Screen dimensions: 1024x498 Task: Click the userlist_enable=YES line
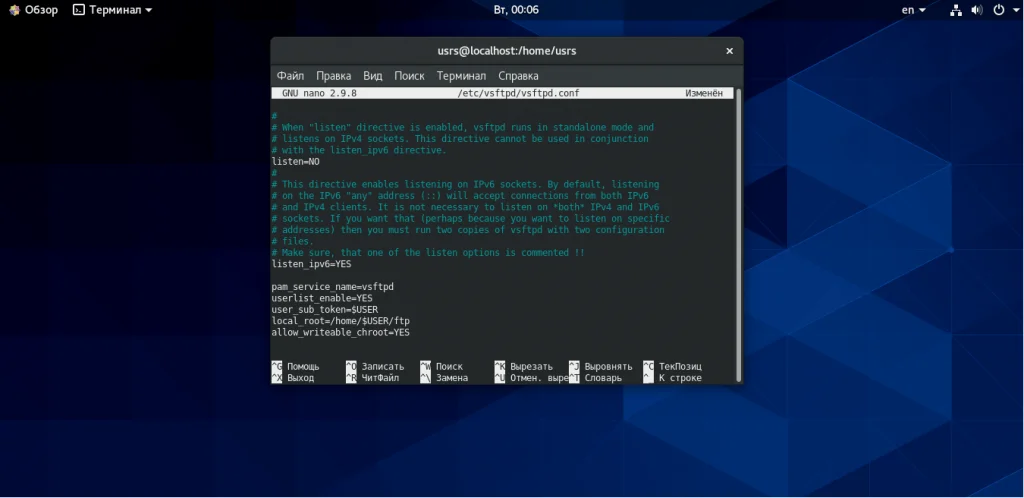pyautogui.click(x=322, y=298)
